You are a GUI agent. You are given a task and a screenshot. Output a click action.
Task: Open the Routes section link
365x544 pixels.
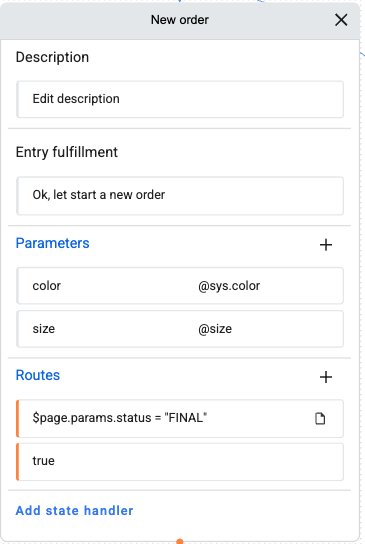[x=38, y=375]
